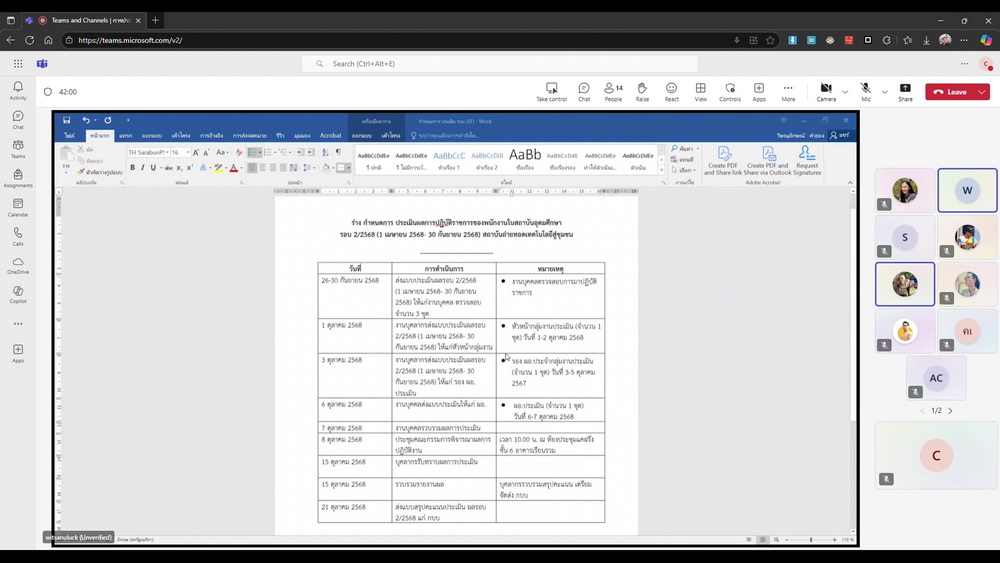Open Calls in the Teams sidebar
The height and width of the screenshot is (563, 1000).
point(18,237)
